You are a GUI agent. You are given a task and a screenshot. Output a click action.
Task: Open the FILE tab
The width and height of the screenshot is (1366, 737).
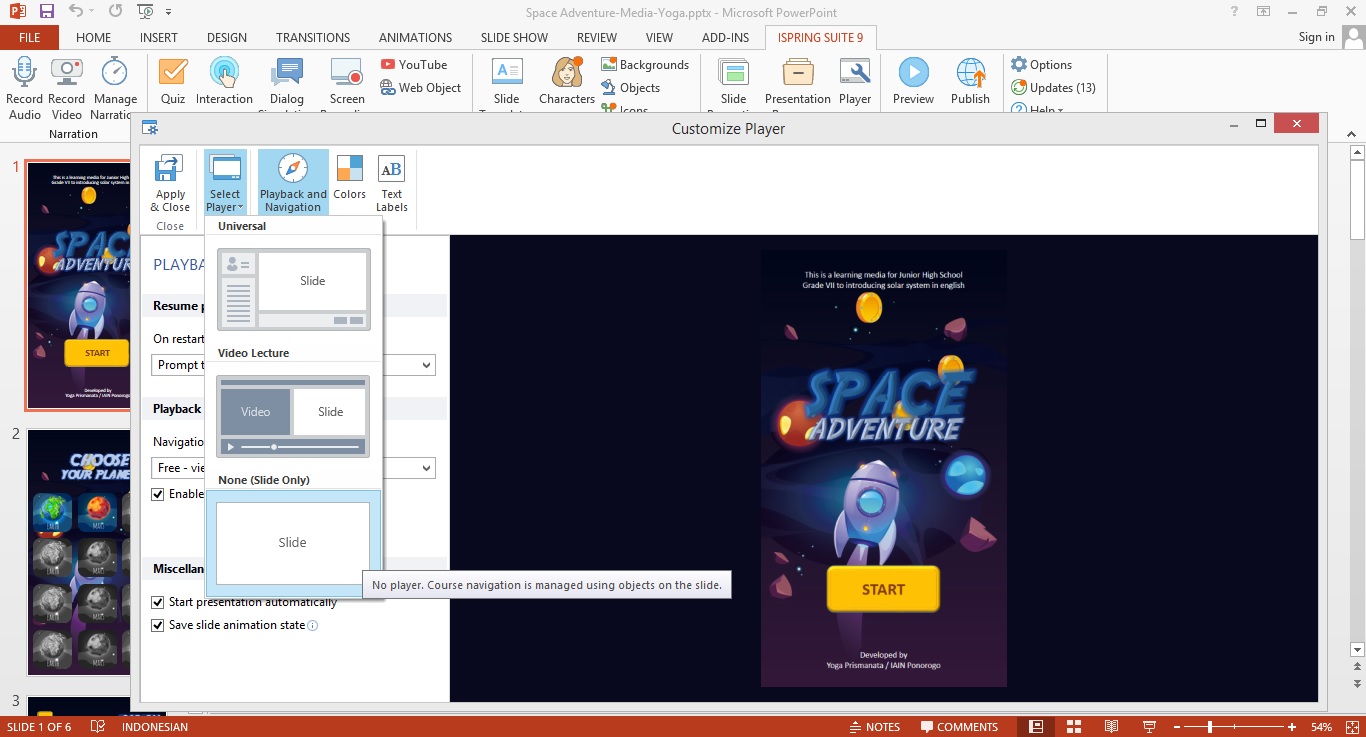click(30, 37)
